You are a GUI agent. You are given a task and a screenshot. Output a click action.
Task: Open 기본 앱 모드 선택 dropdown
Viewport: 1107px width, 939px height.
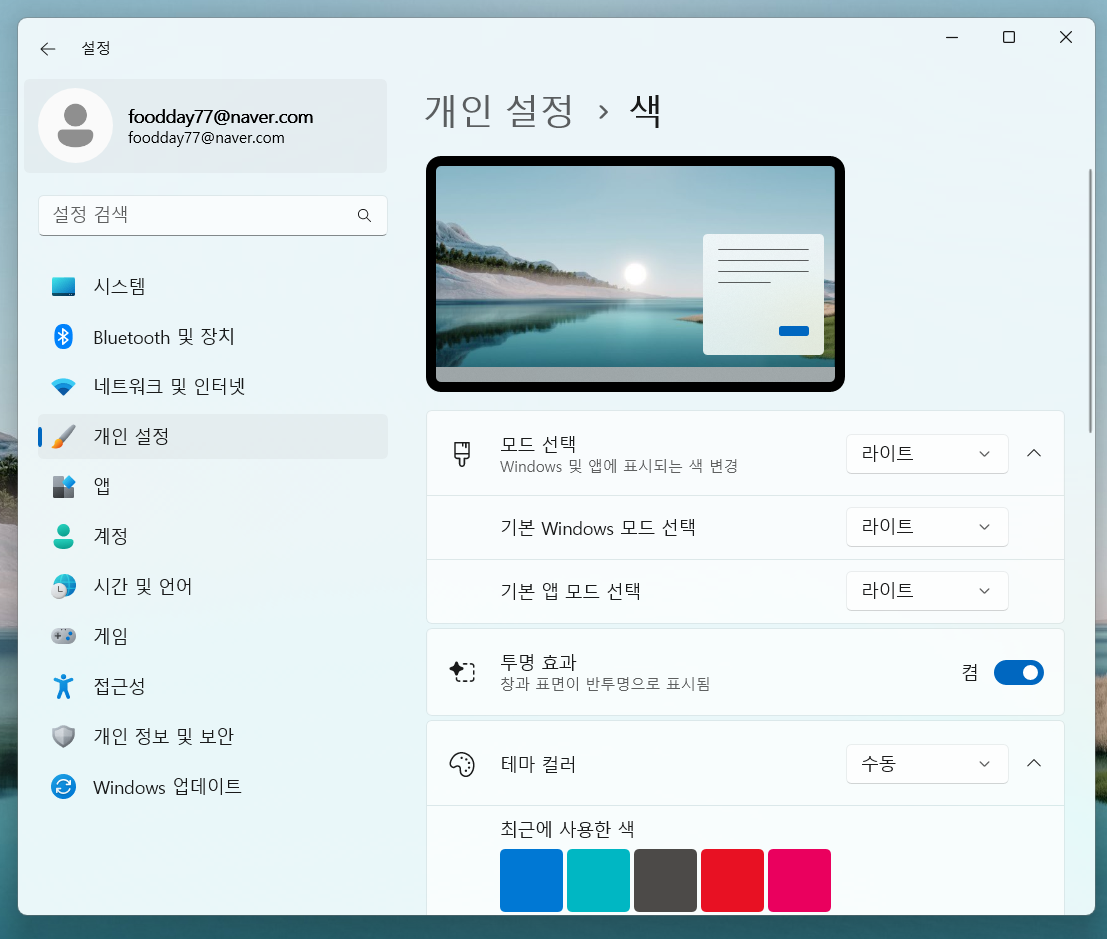coord(927,591)
